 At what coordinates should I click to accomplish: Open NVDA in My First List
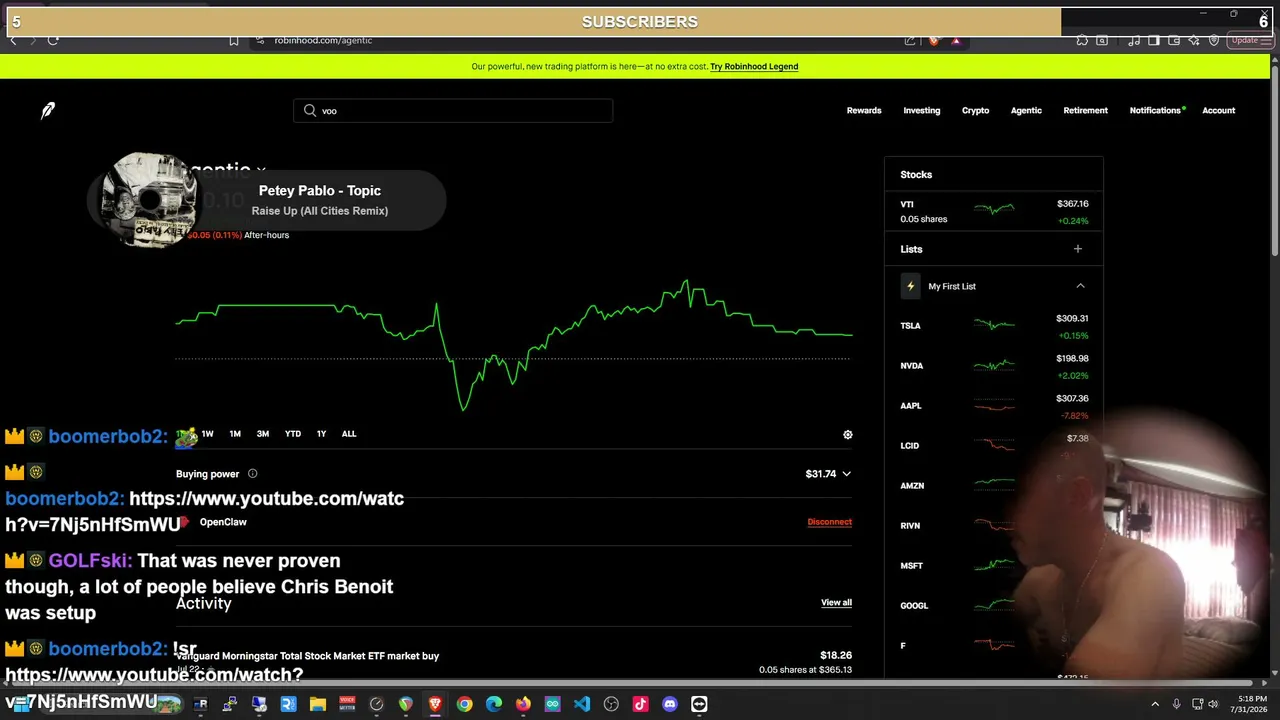(994, 366)
